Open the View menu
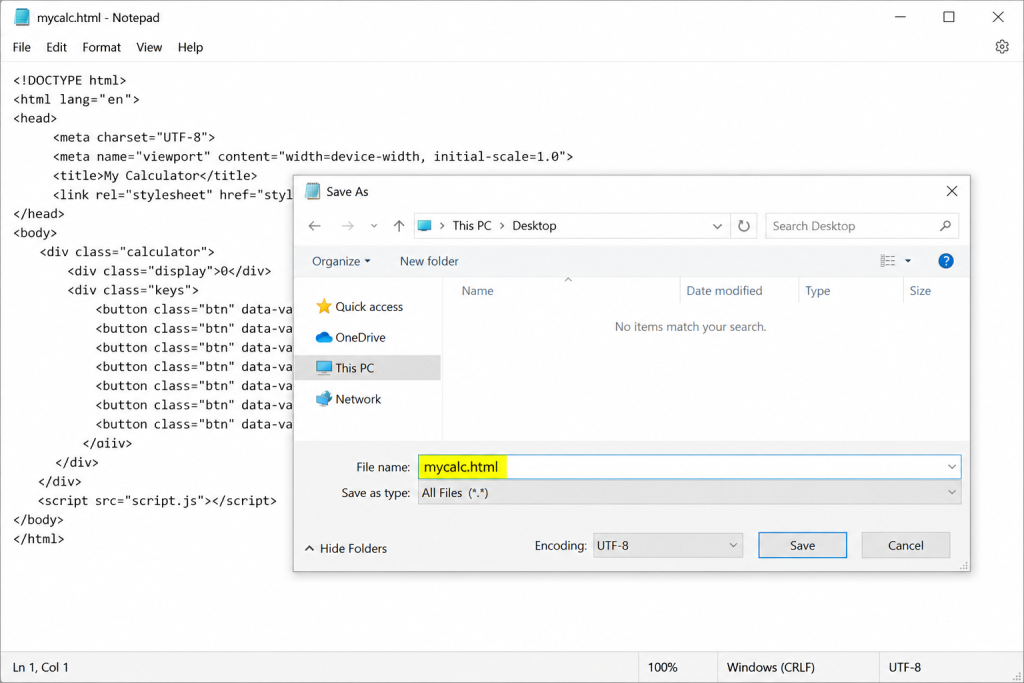The height and width of the screenshot is (683, 1024). [149, 47]
